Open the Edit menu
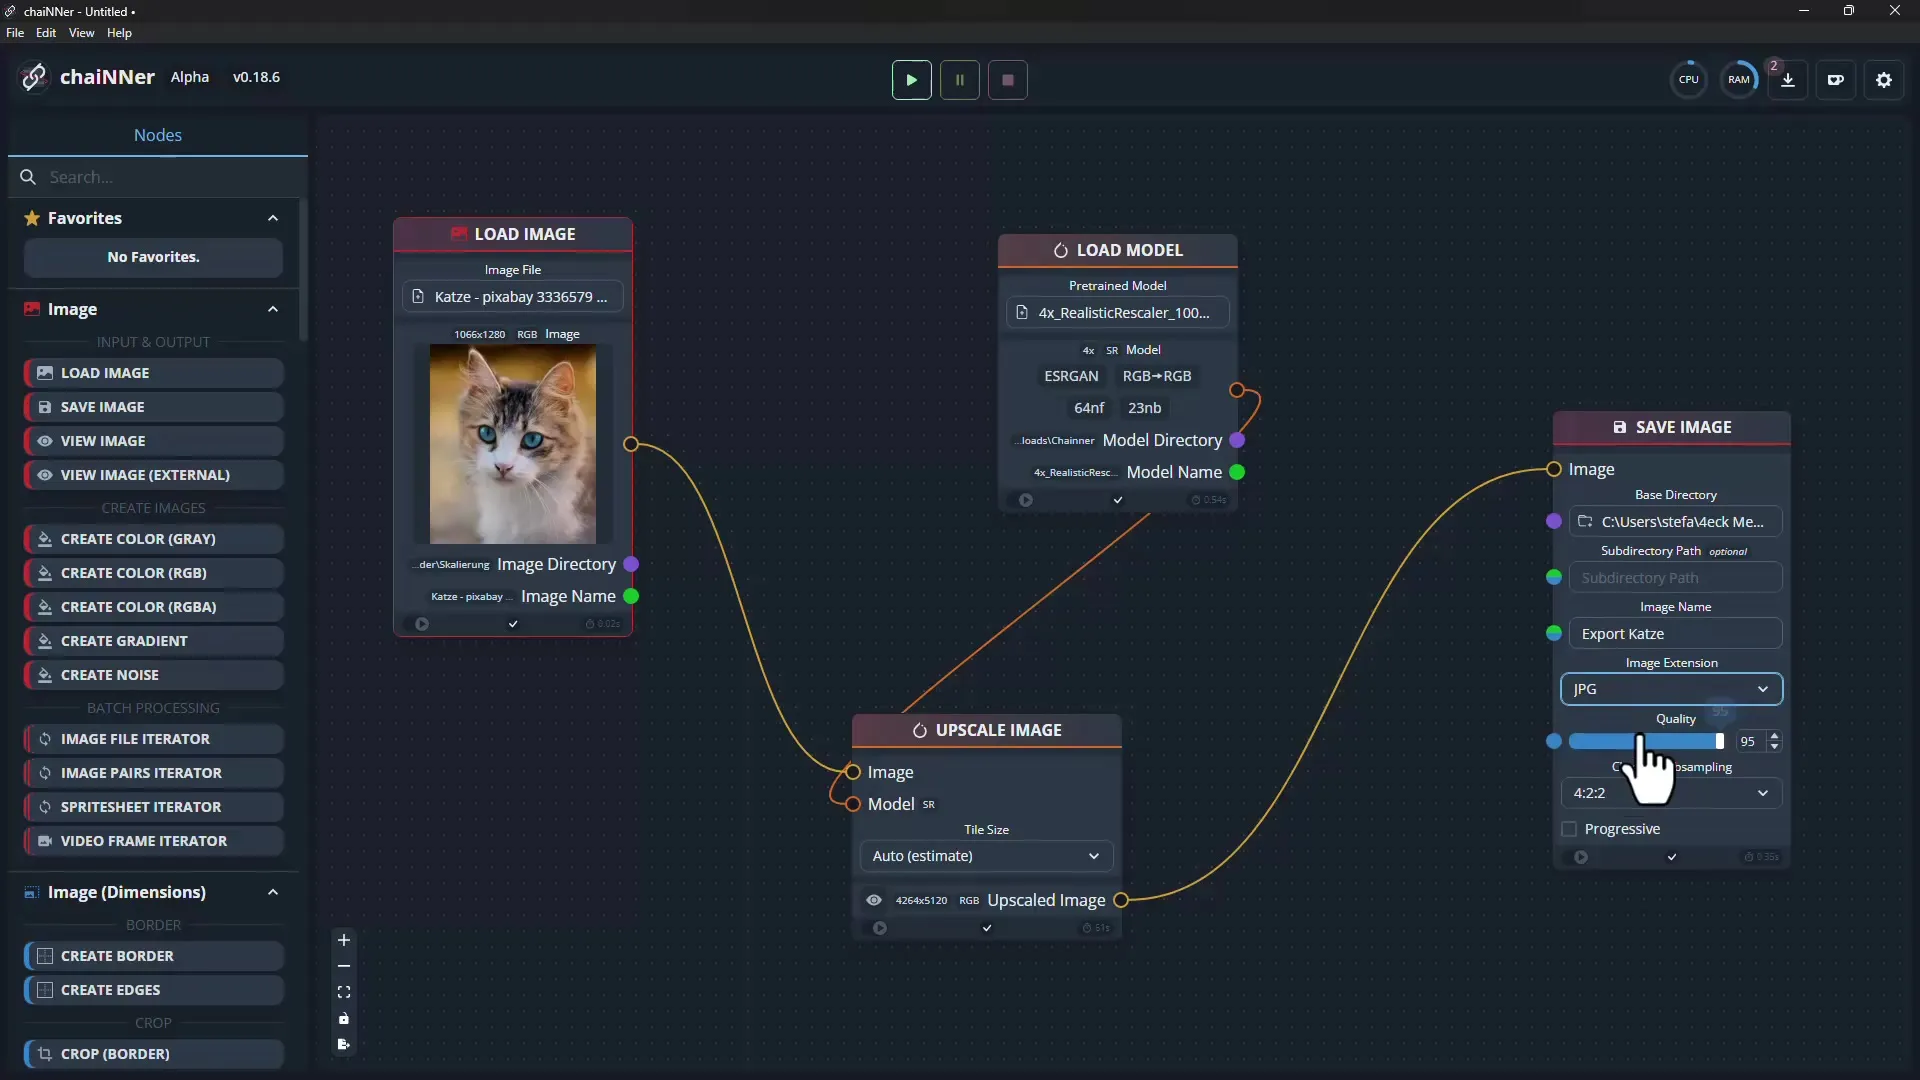This screenshot has height=1080, width=1920. tap(46, 32)
